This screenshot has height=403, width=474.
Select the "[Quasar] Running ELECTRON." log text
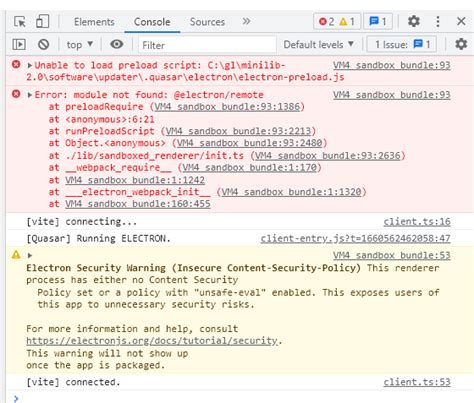[x=98, y=239]
